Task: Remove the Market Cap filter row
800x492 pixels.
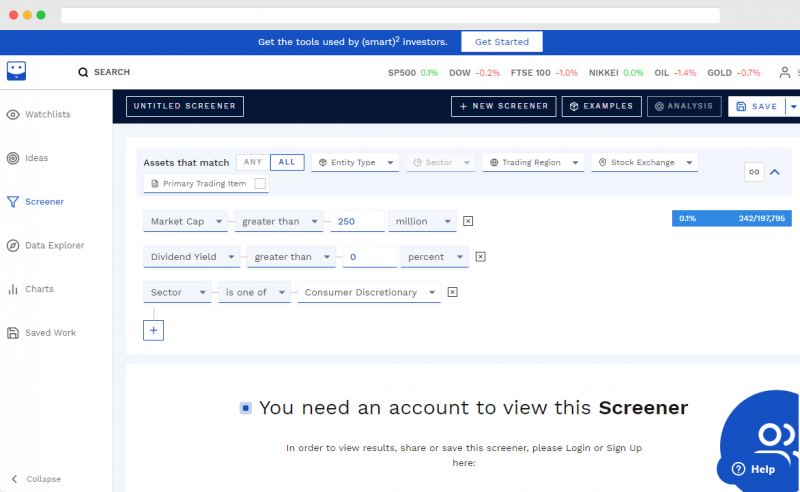Action: pyautogui.click(x=468, y=221)
